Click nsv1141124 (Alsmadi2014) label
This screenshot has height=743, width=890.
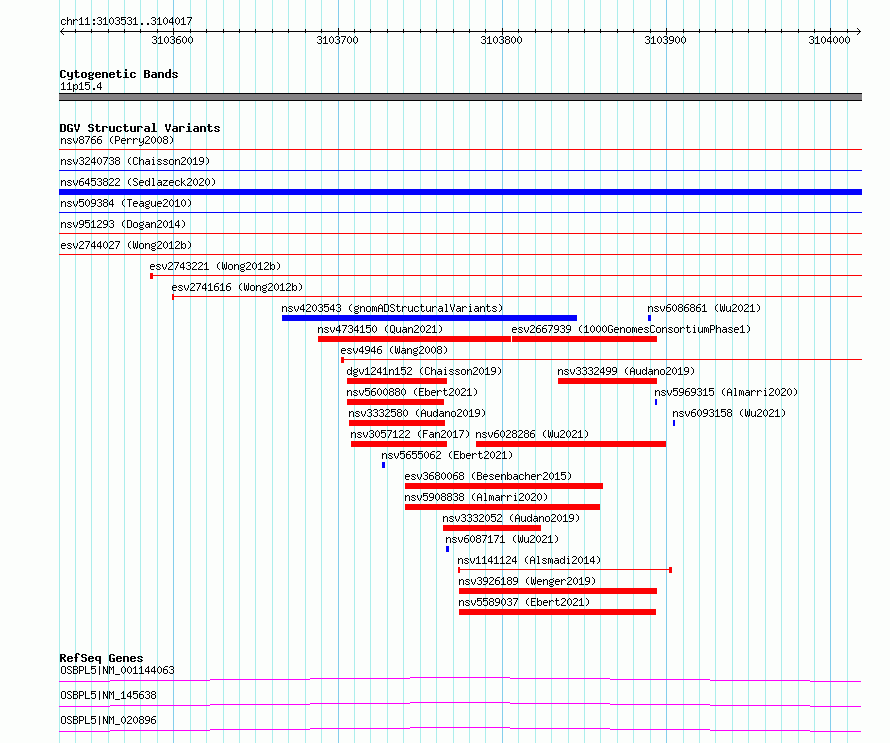click(529, 560)
